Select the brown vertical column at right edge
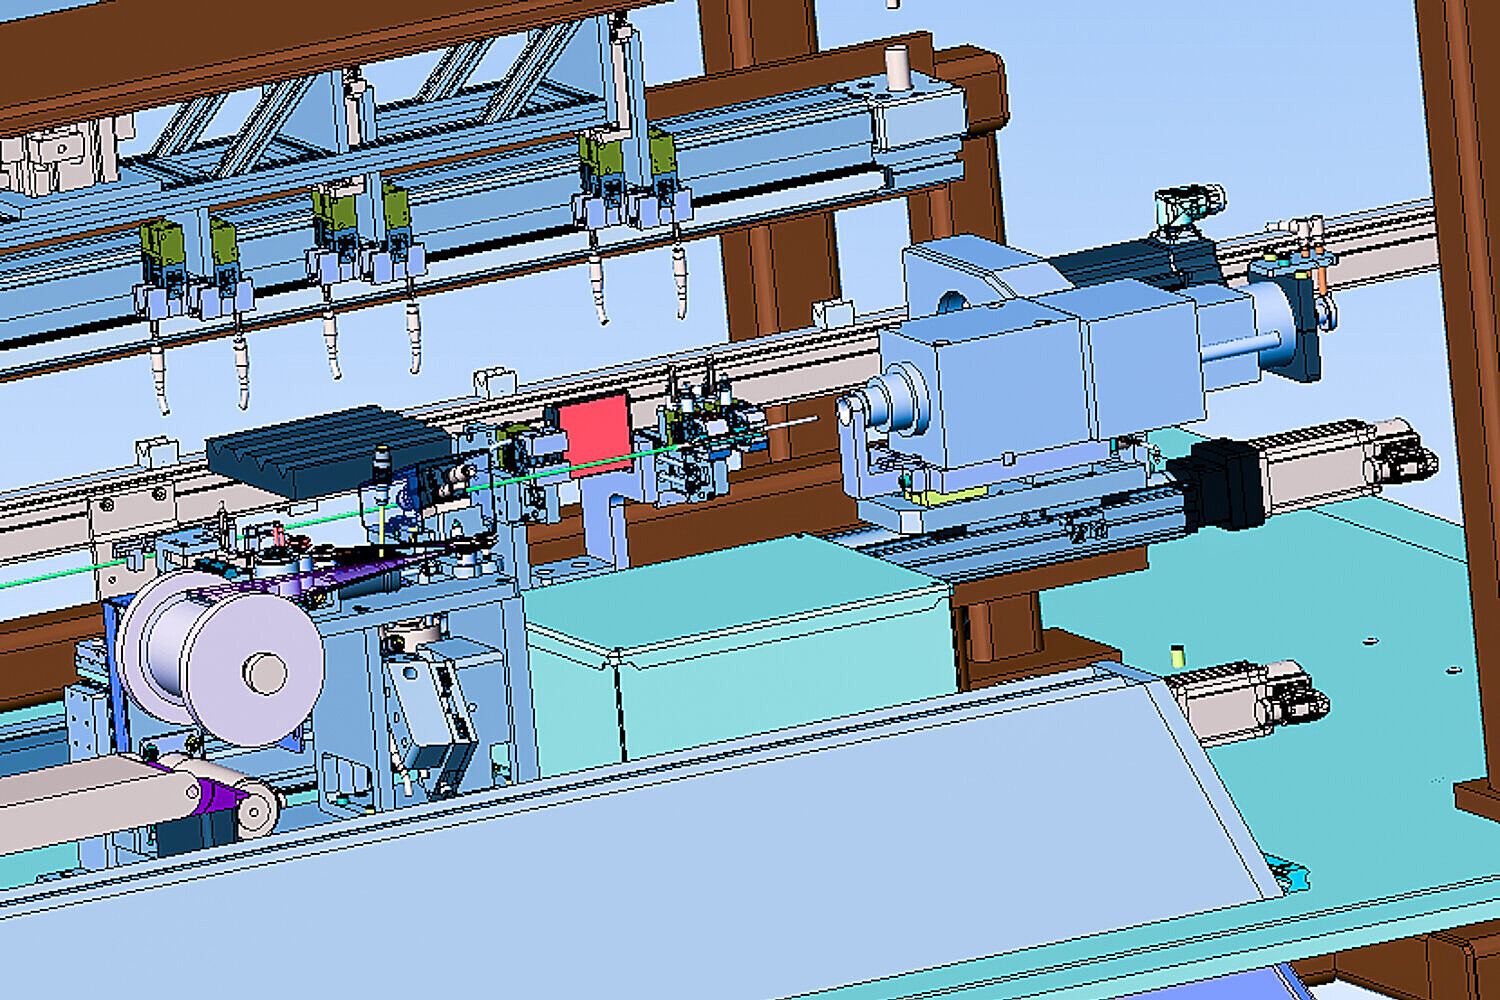 (x=1470, y=350)
